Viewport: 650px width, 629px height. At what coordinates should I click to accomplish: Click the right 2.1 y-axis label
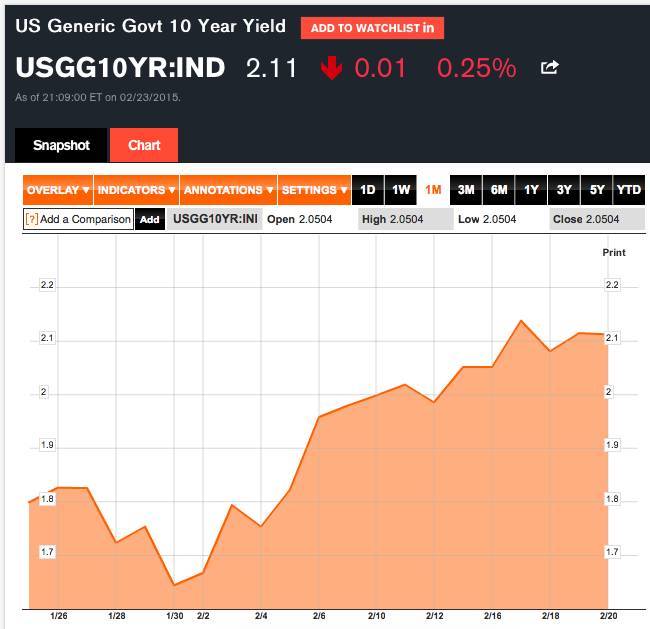612,338
